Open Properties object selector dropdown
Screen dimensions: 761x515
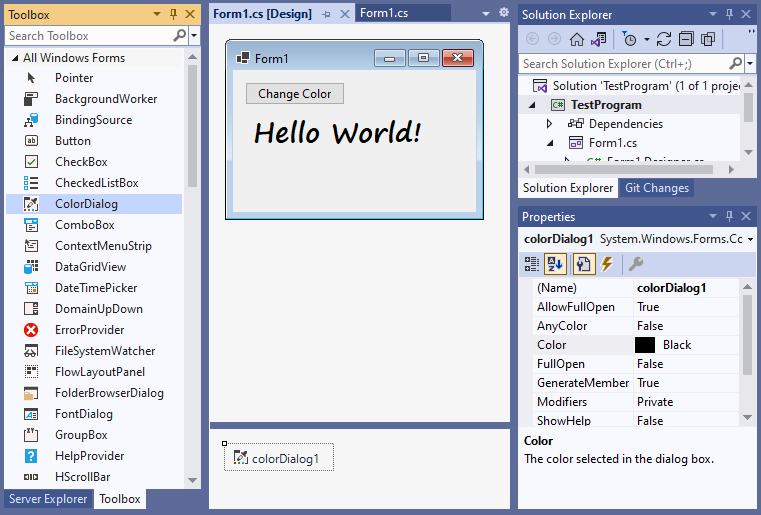(750, 239)
